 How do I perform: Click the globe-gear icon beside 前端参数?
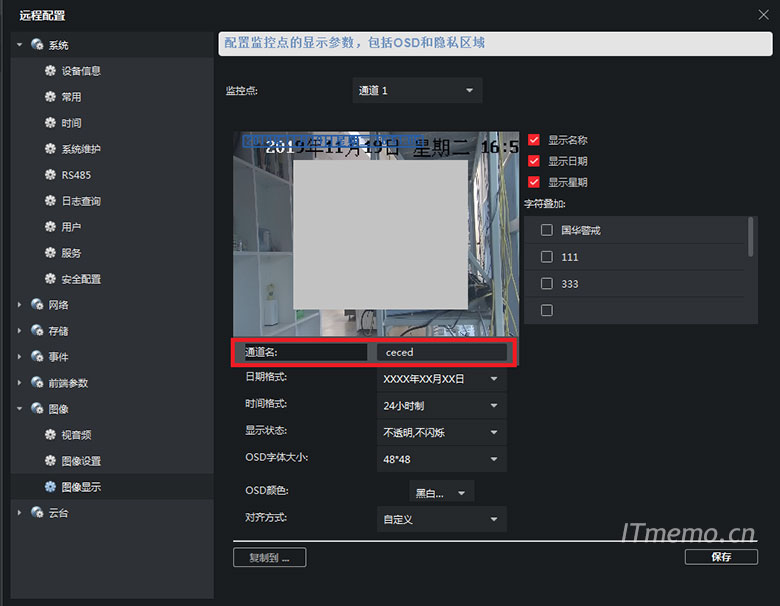click(37, 383)
